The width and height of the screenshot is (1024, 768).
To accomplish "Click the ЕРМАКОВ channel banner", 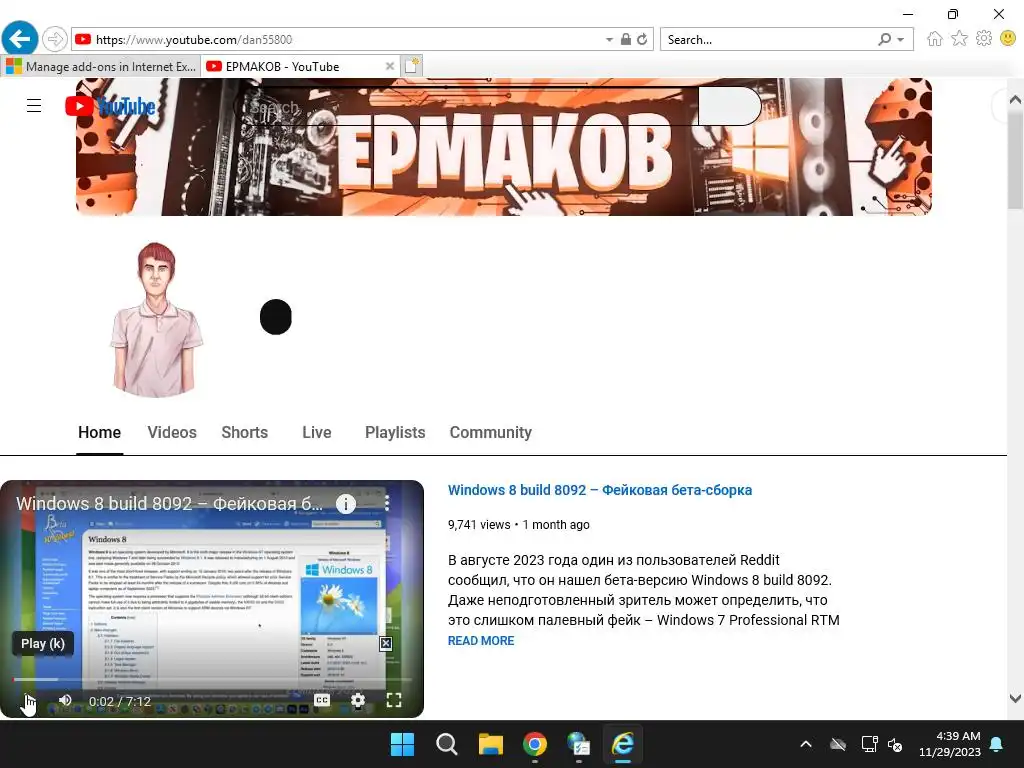I will click(x=504, y=147).
